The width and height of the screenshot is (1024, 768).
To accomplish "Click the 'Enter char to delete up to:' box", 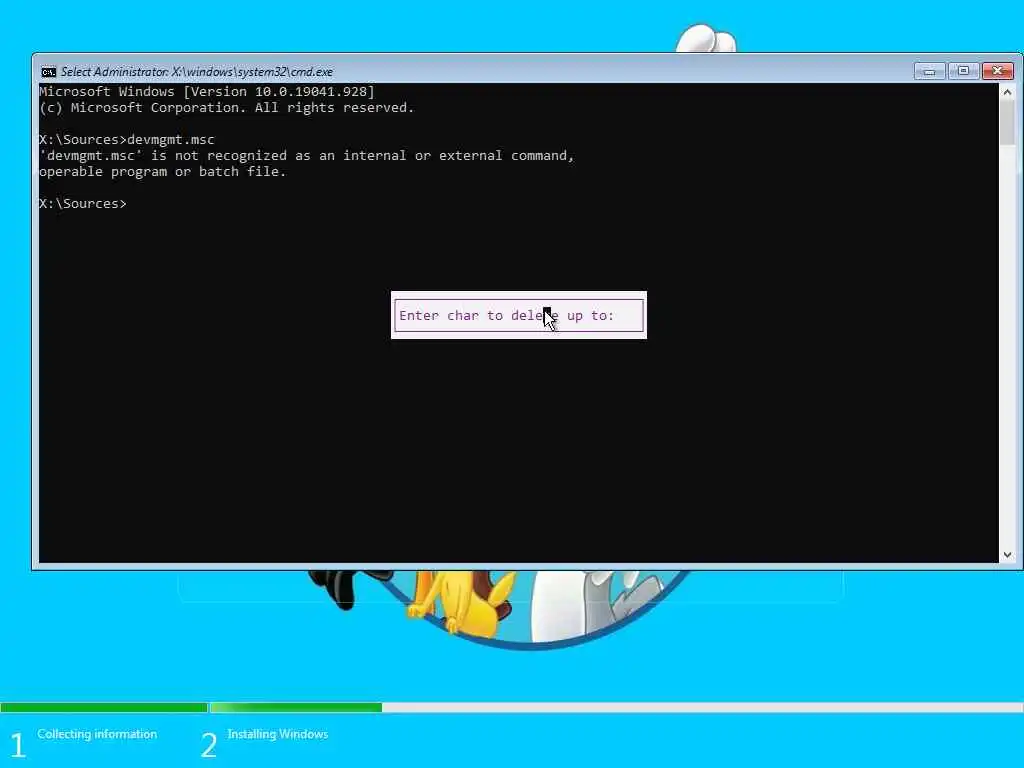I will click(519, 315).
